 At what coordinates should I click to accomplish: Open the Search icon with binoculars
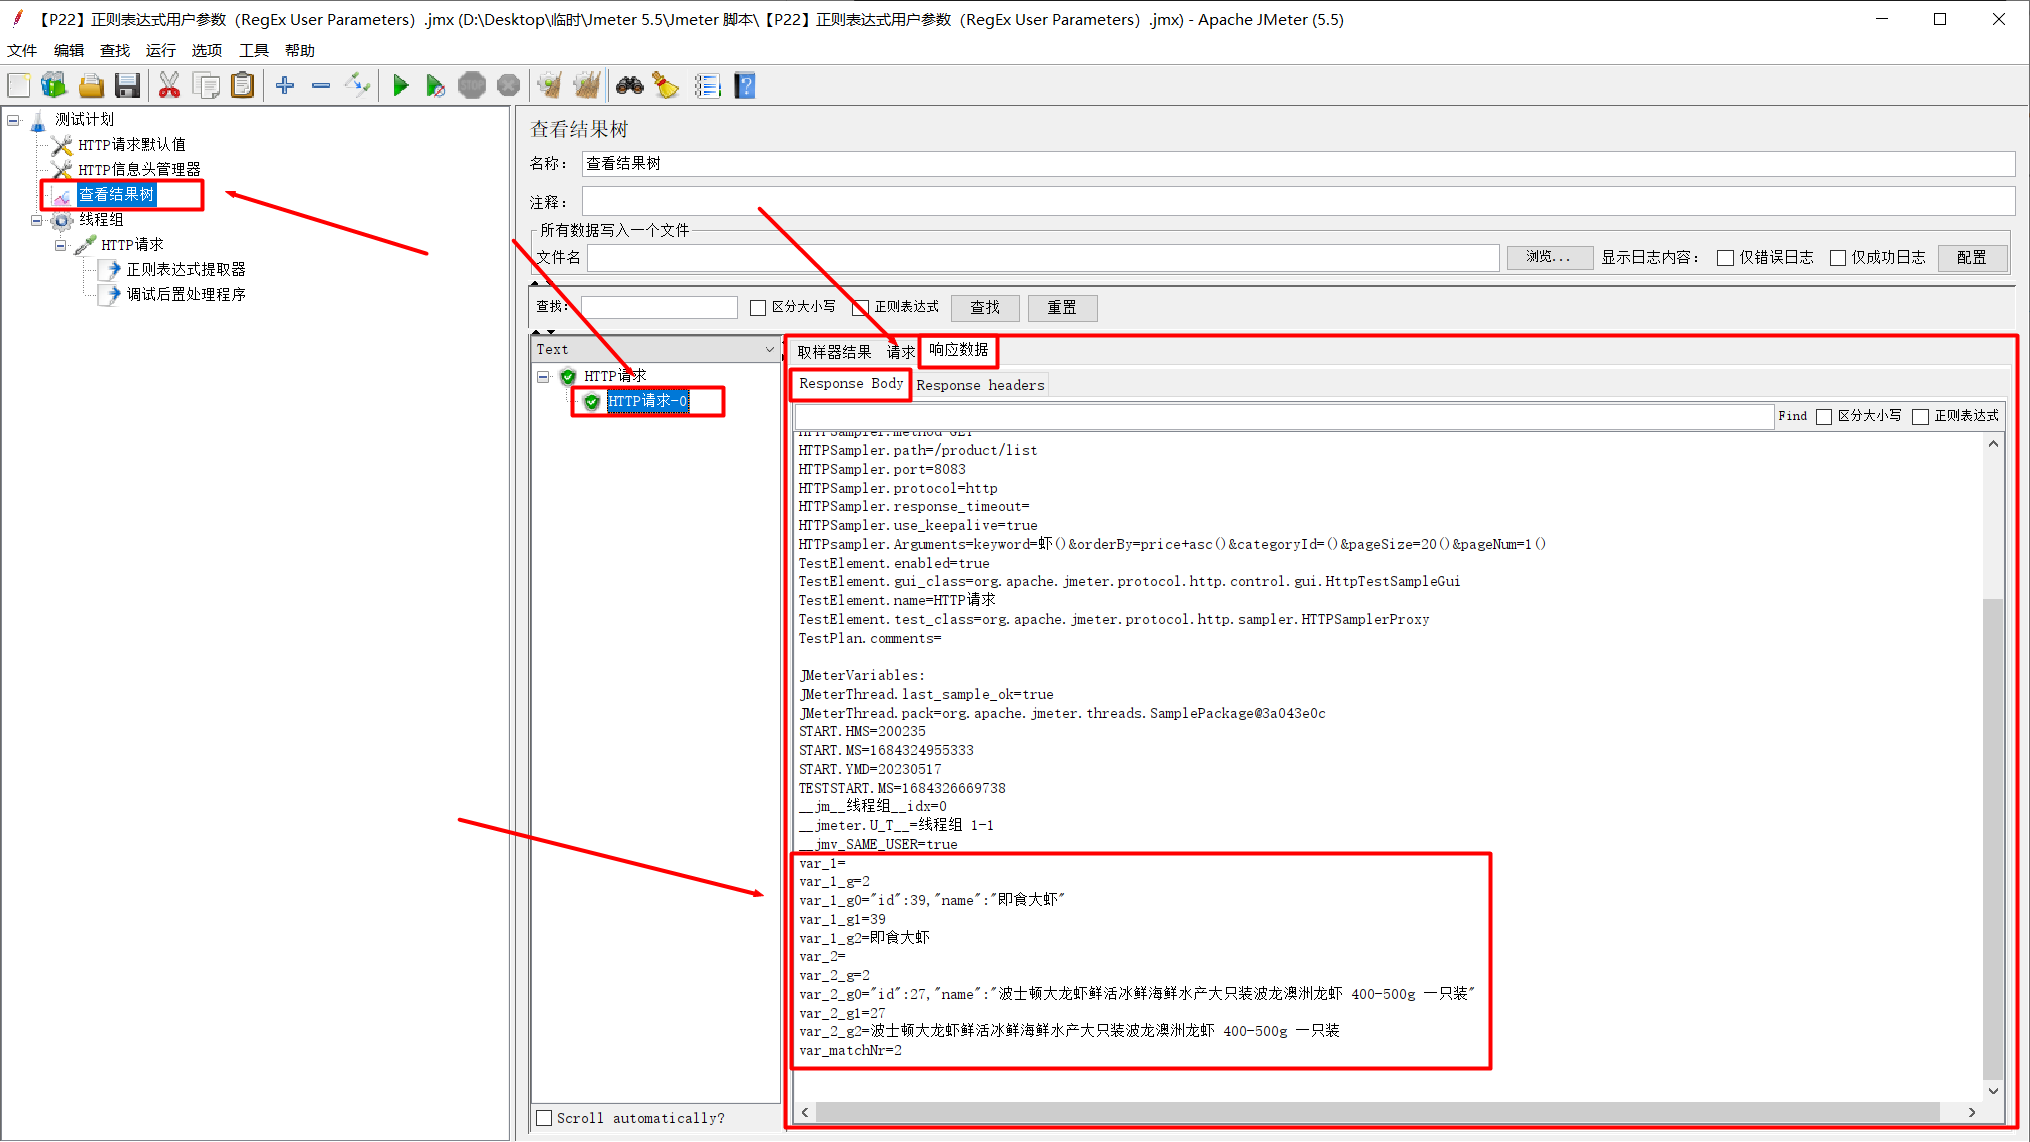pyautogui.click(x=629, y=85)
